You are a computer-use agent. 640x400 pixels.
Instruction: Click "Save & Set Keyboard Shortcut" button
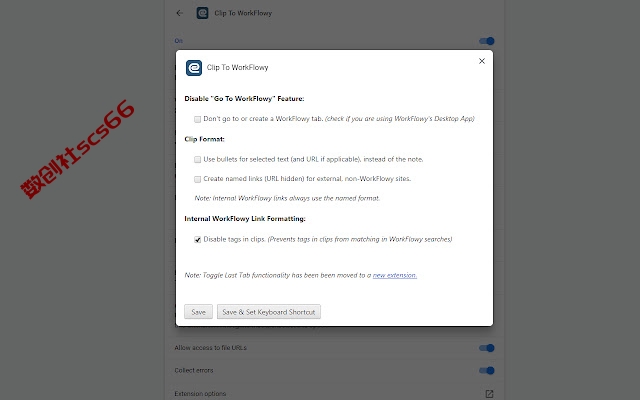(269, 312)
